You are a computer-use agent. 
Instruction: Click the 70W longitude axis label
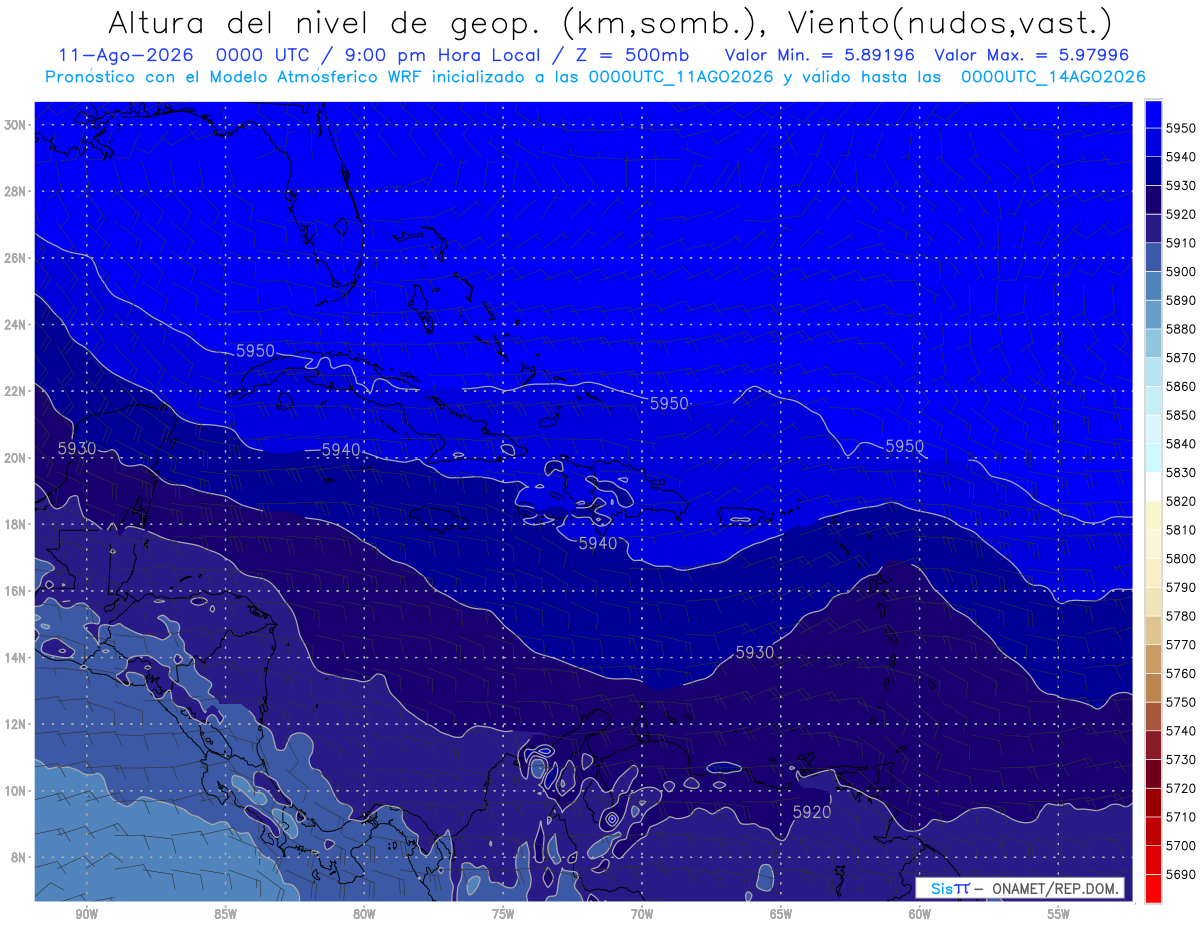point(642,914)
